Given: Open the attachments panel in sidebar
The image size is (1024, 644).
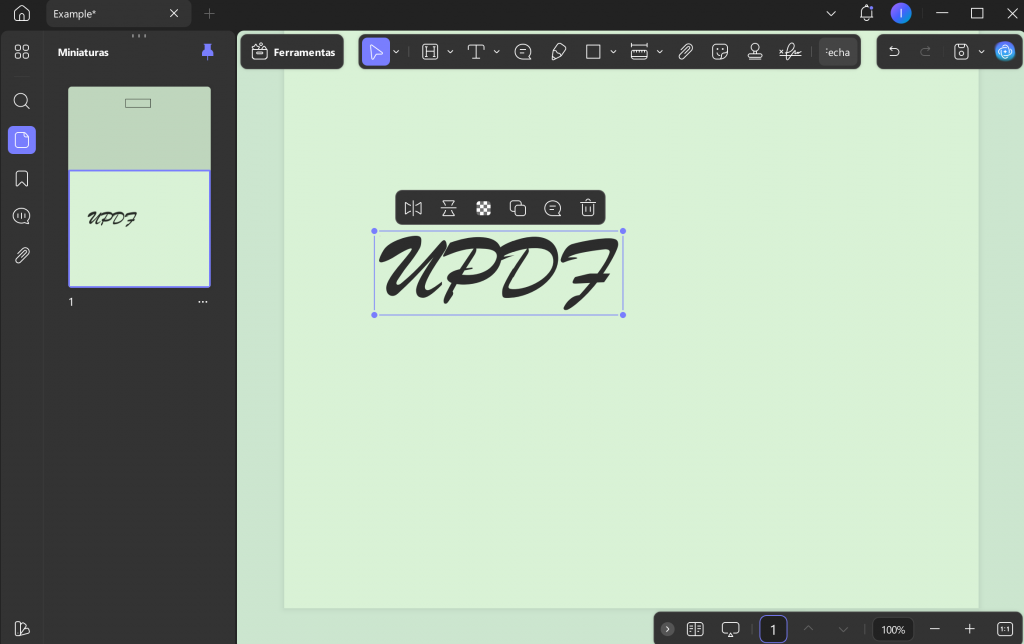Looking at the screenshot, I should (x=22, y=255).
